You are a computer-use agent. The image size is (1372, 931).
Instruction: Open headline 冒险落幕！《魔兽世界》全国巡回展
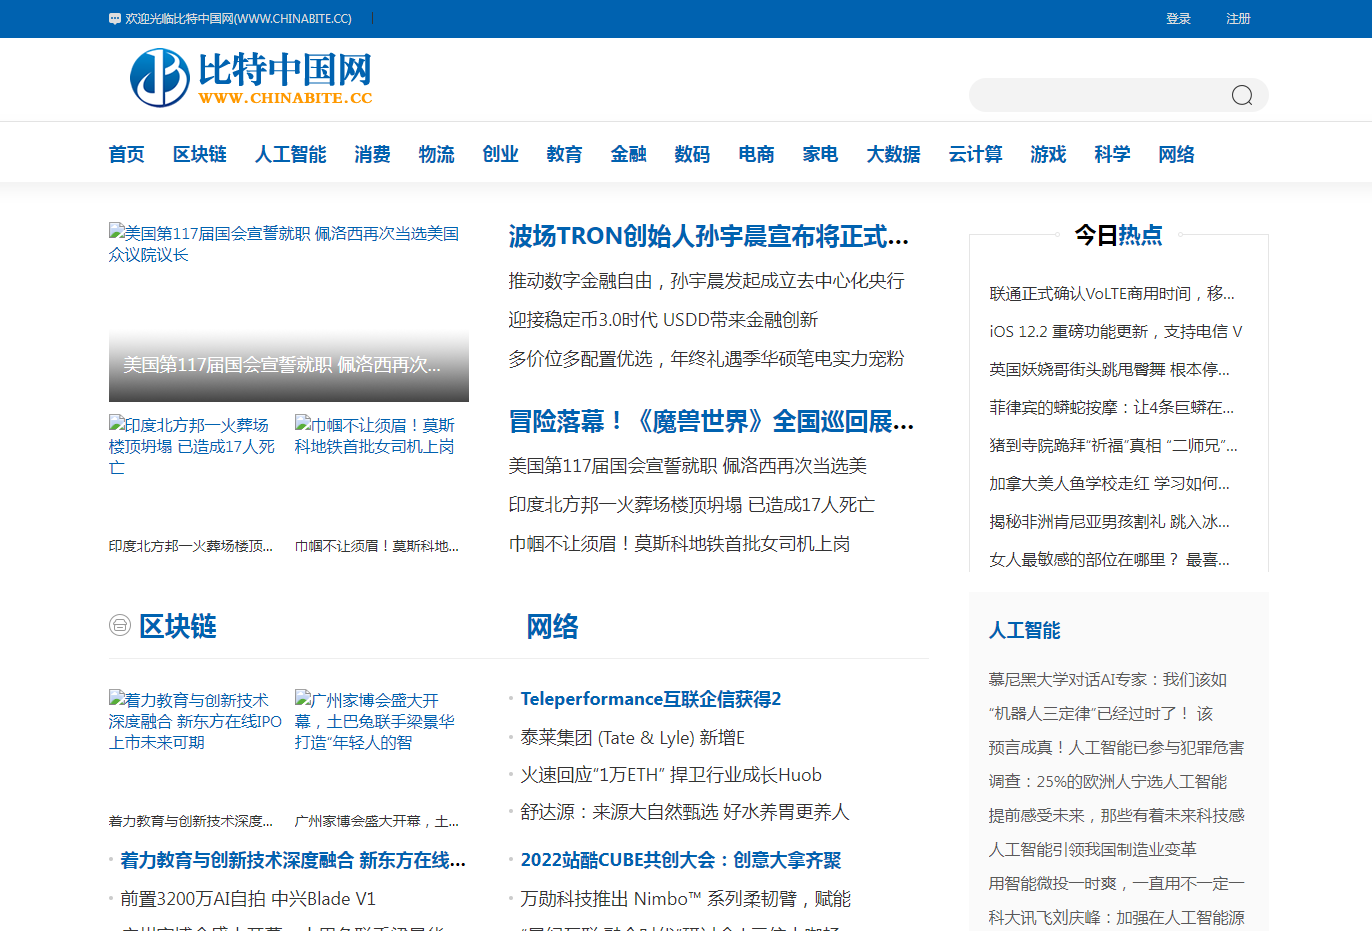click(712, 422)
